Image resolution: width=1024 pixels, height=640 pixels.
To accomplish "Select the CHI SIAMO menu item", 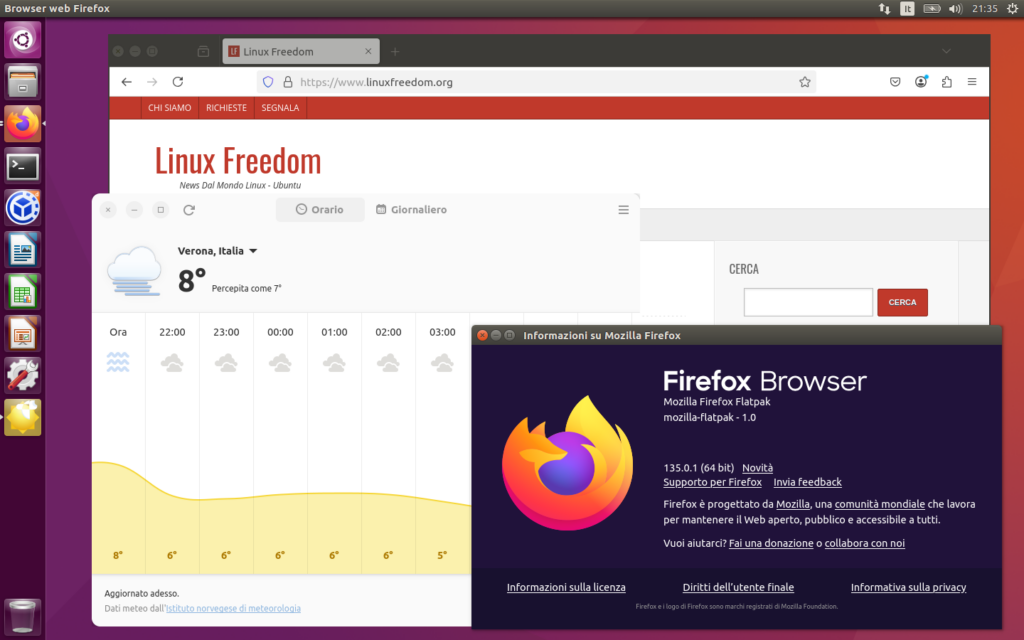I will click(x=169, y=108).
